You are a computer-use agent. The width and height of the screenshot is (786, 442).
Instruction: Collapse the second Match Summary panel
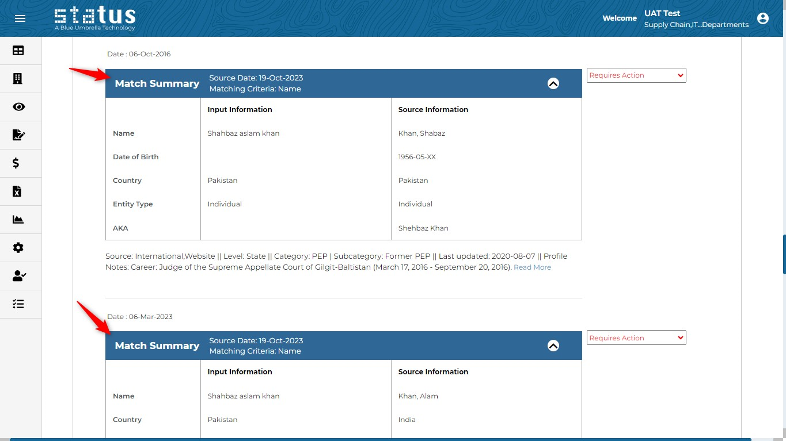553,345
